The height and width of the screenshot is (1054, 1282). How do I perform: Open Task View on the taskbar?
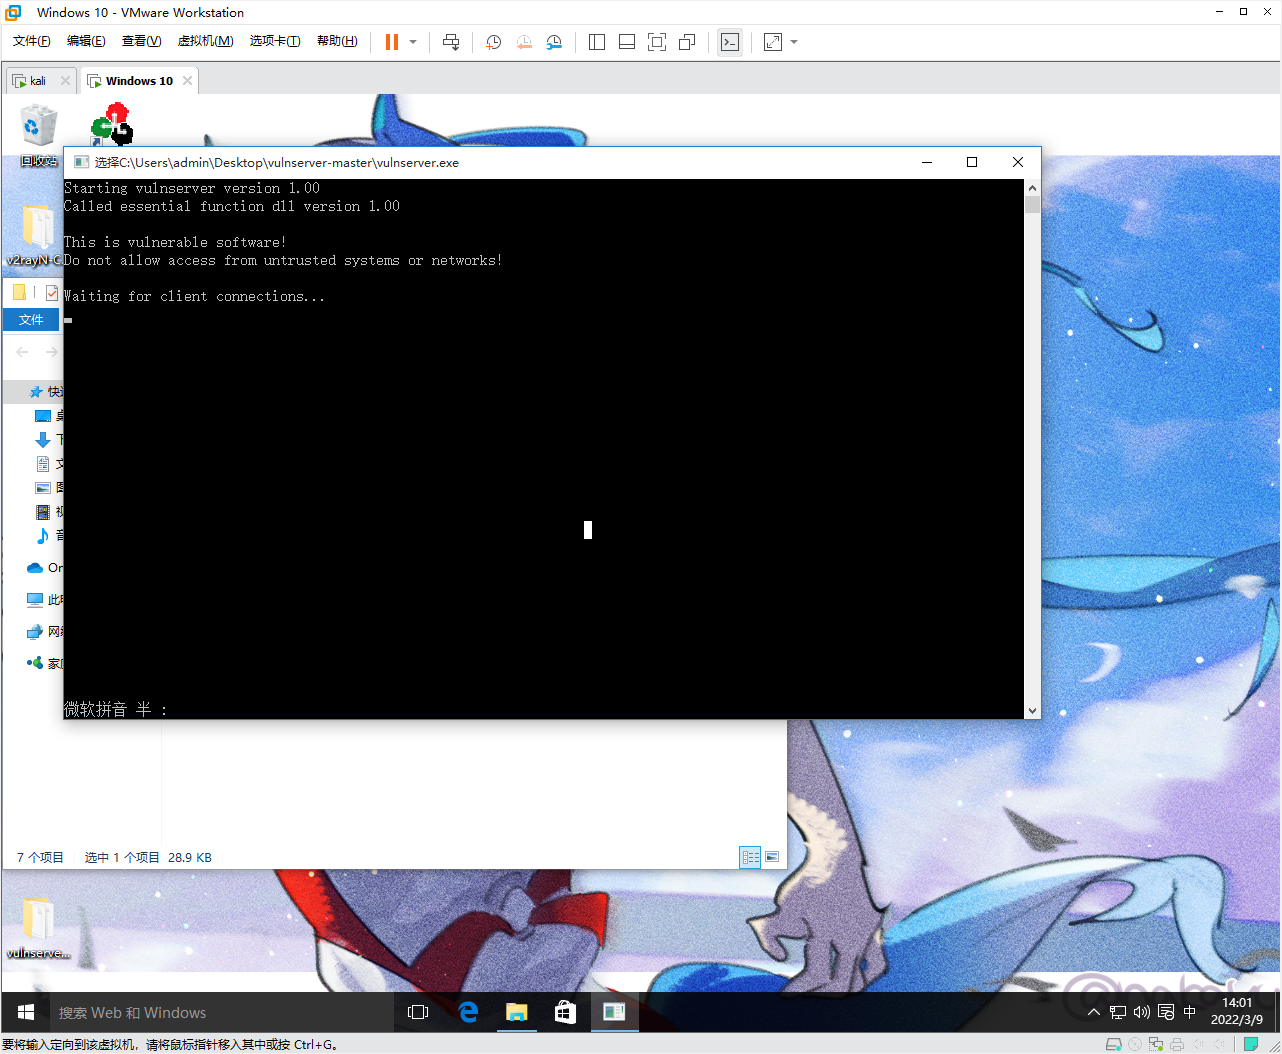click(418, 1012)
